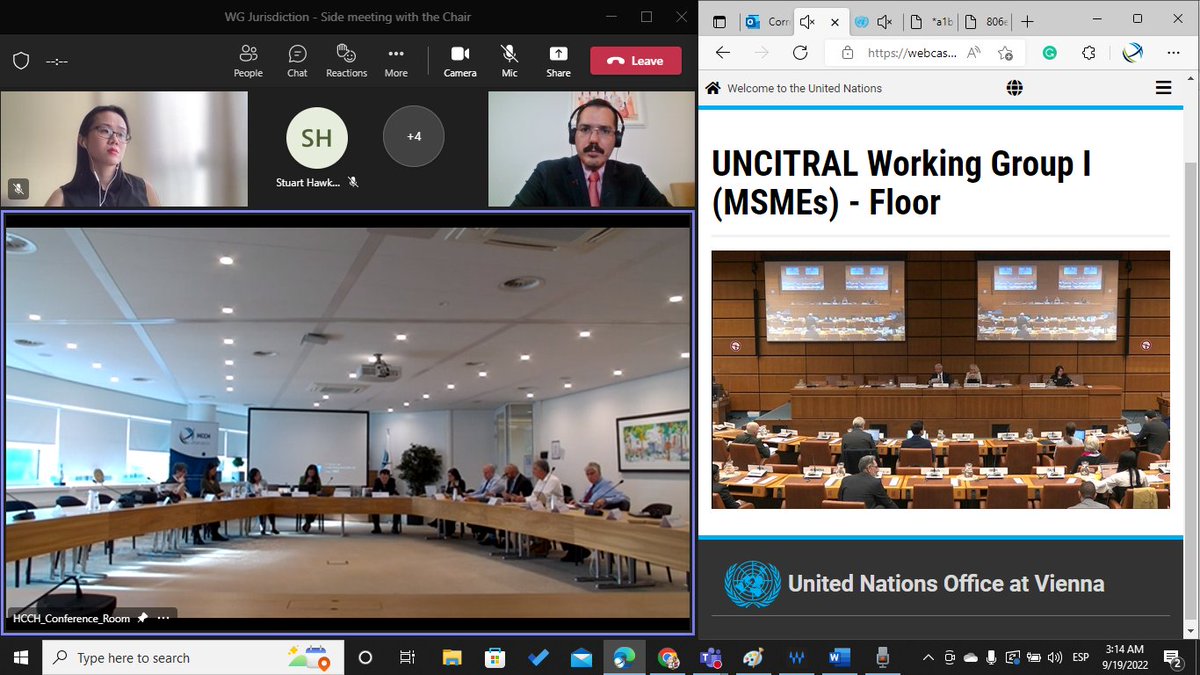
Task: Open the Grammarly extension
Action: coord(1049,53)
